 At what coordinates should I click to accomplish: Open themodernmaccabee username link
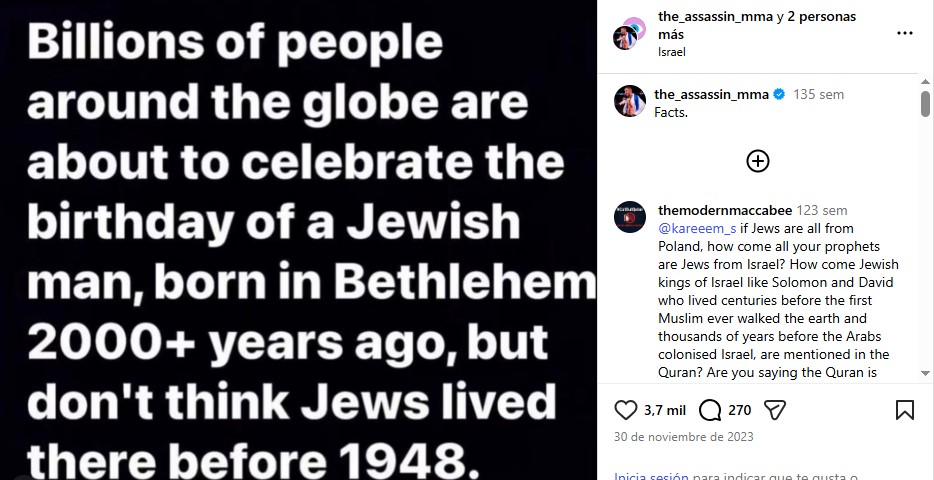coord(725,210)
